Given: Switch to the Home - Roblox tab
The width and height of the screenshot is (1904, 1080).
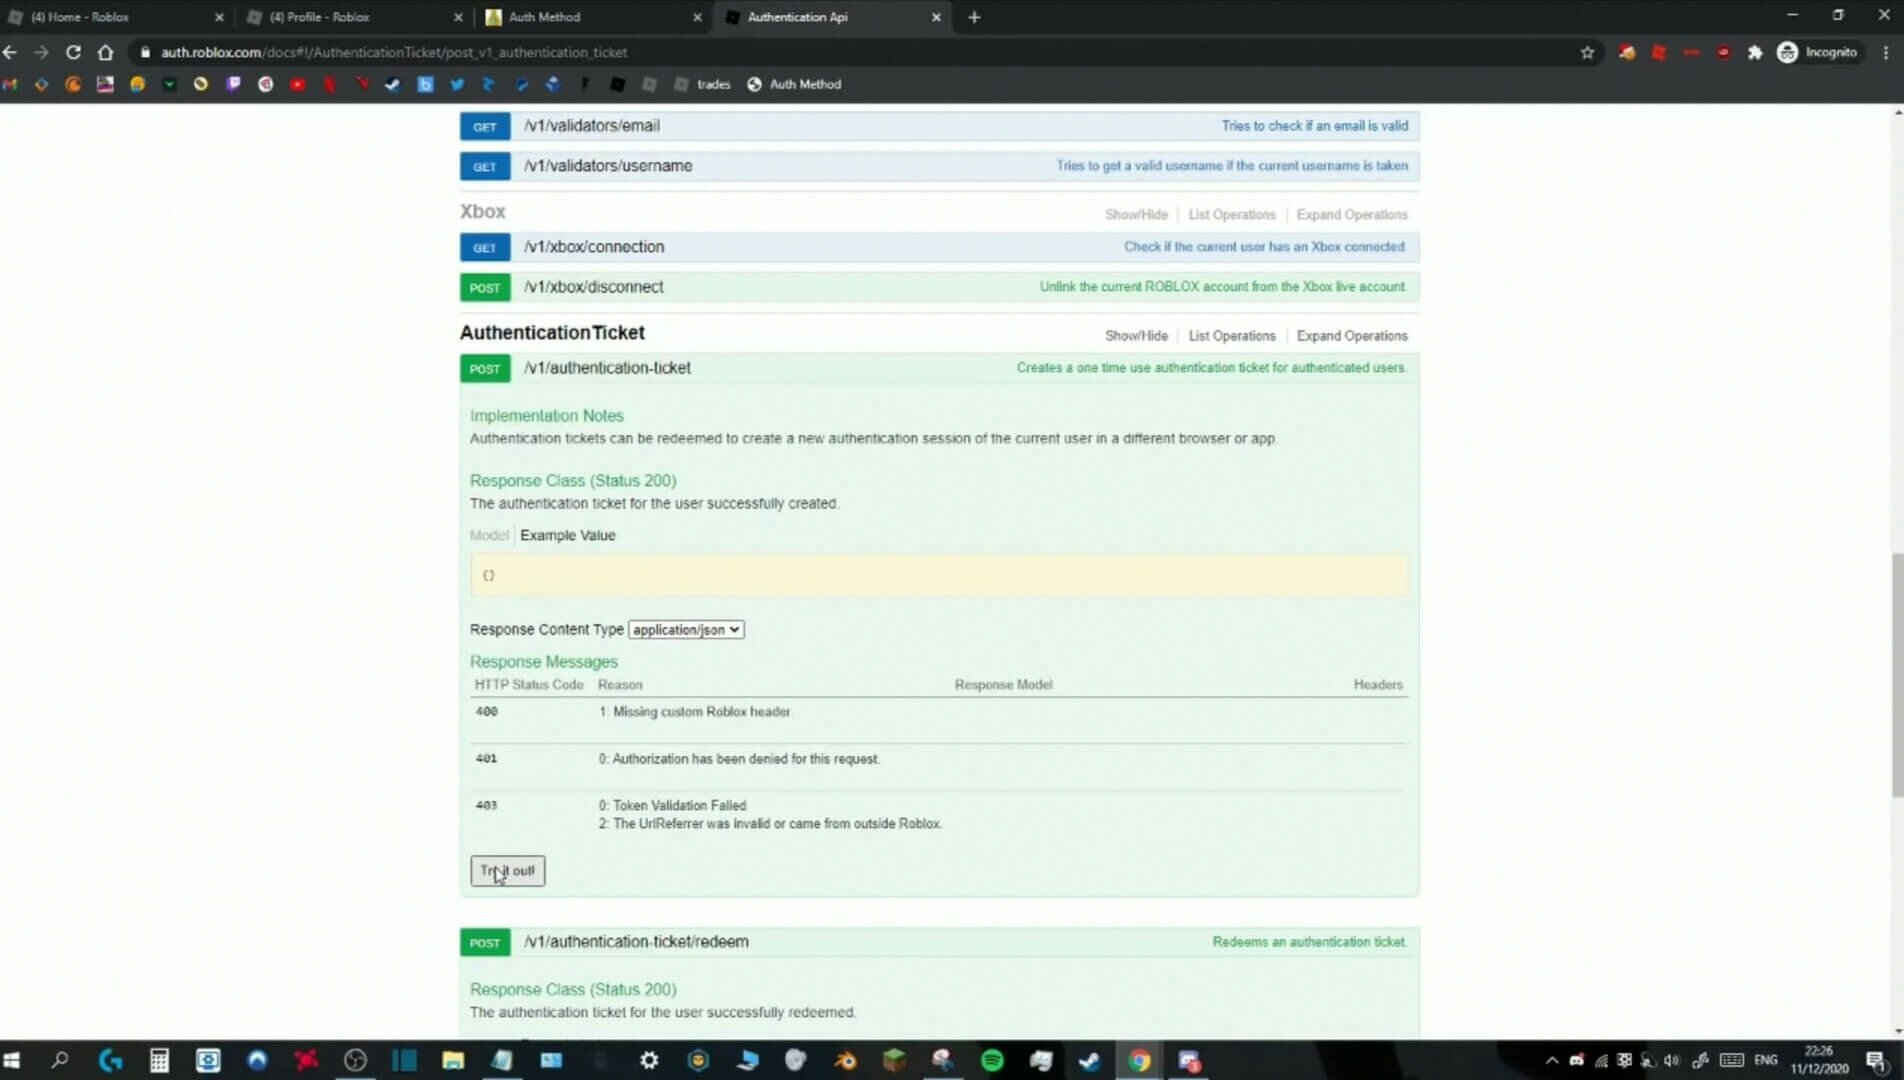Looking at the screenshot, I should (115, 17).
